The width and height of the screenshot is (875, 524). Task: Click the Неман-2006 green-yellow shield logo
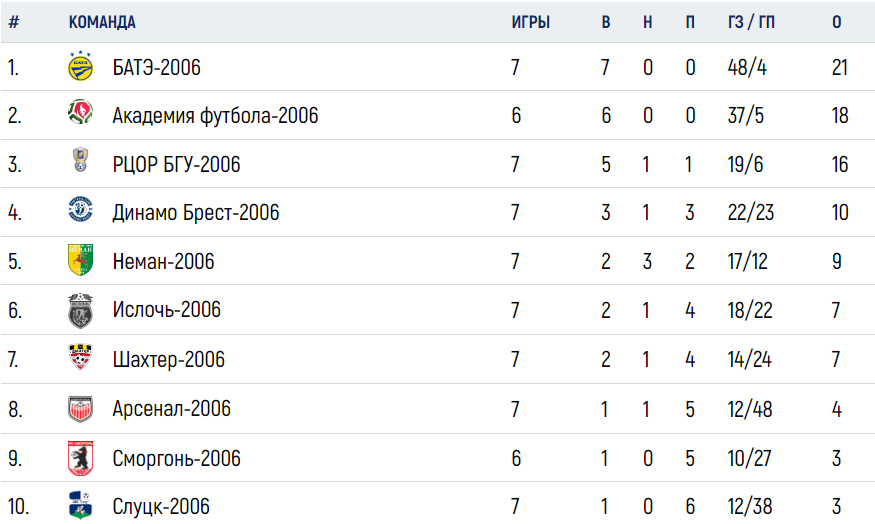tap(80, 259)
